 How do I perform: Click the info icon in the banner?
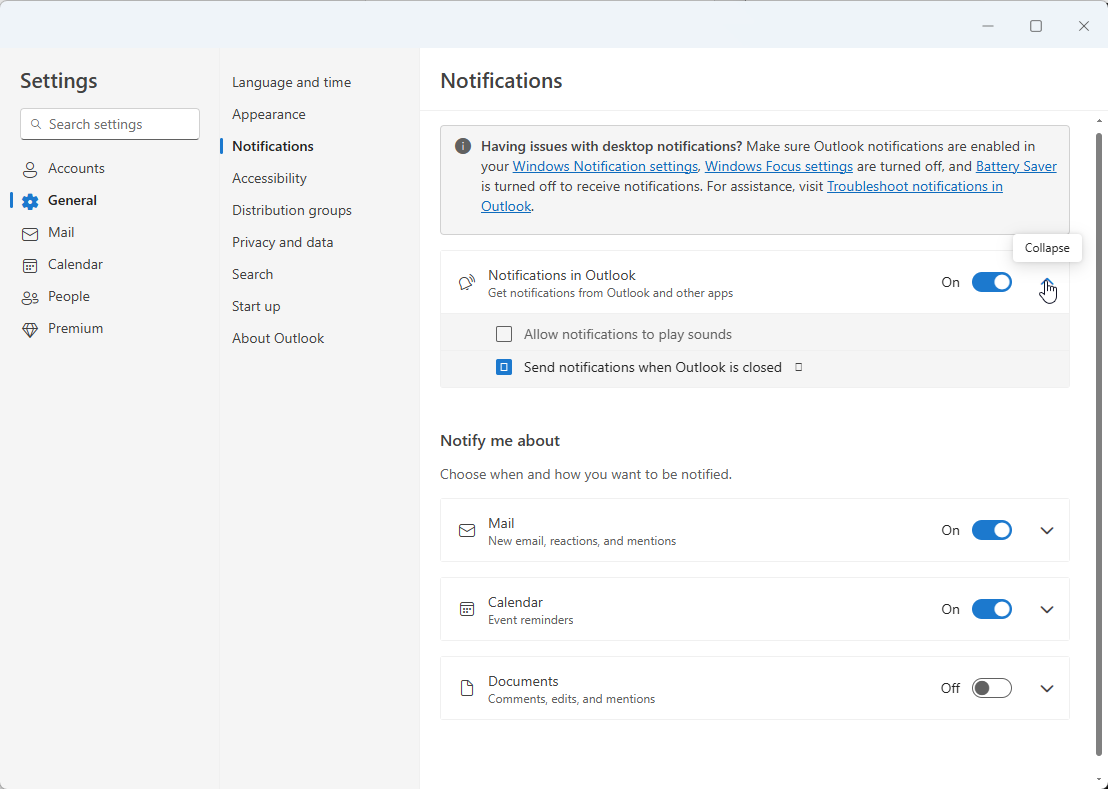(463, 146)
